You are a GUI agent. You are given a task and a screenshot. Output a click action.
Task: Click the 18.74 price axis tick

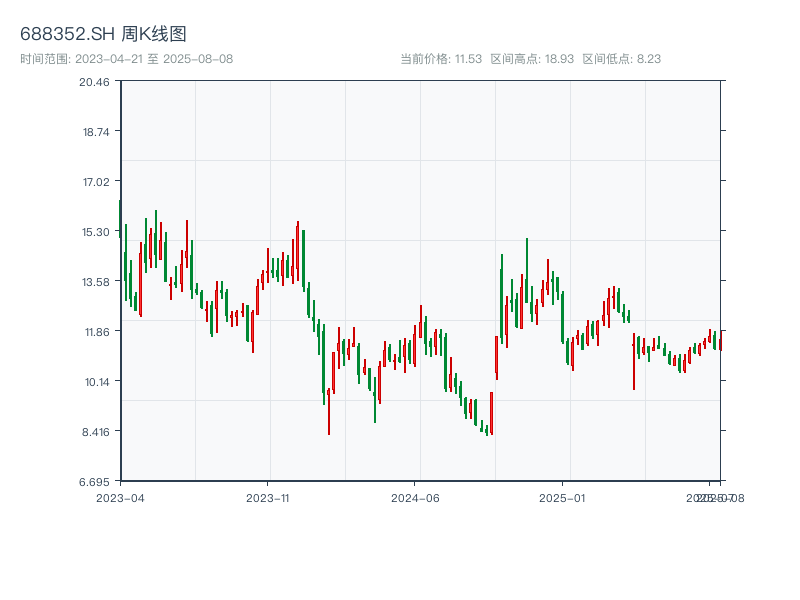pyautogui.click(x=94, y=132)
